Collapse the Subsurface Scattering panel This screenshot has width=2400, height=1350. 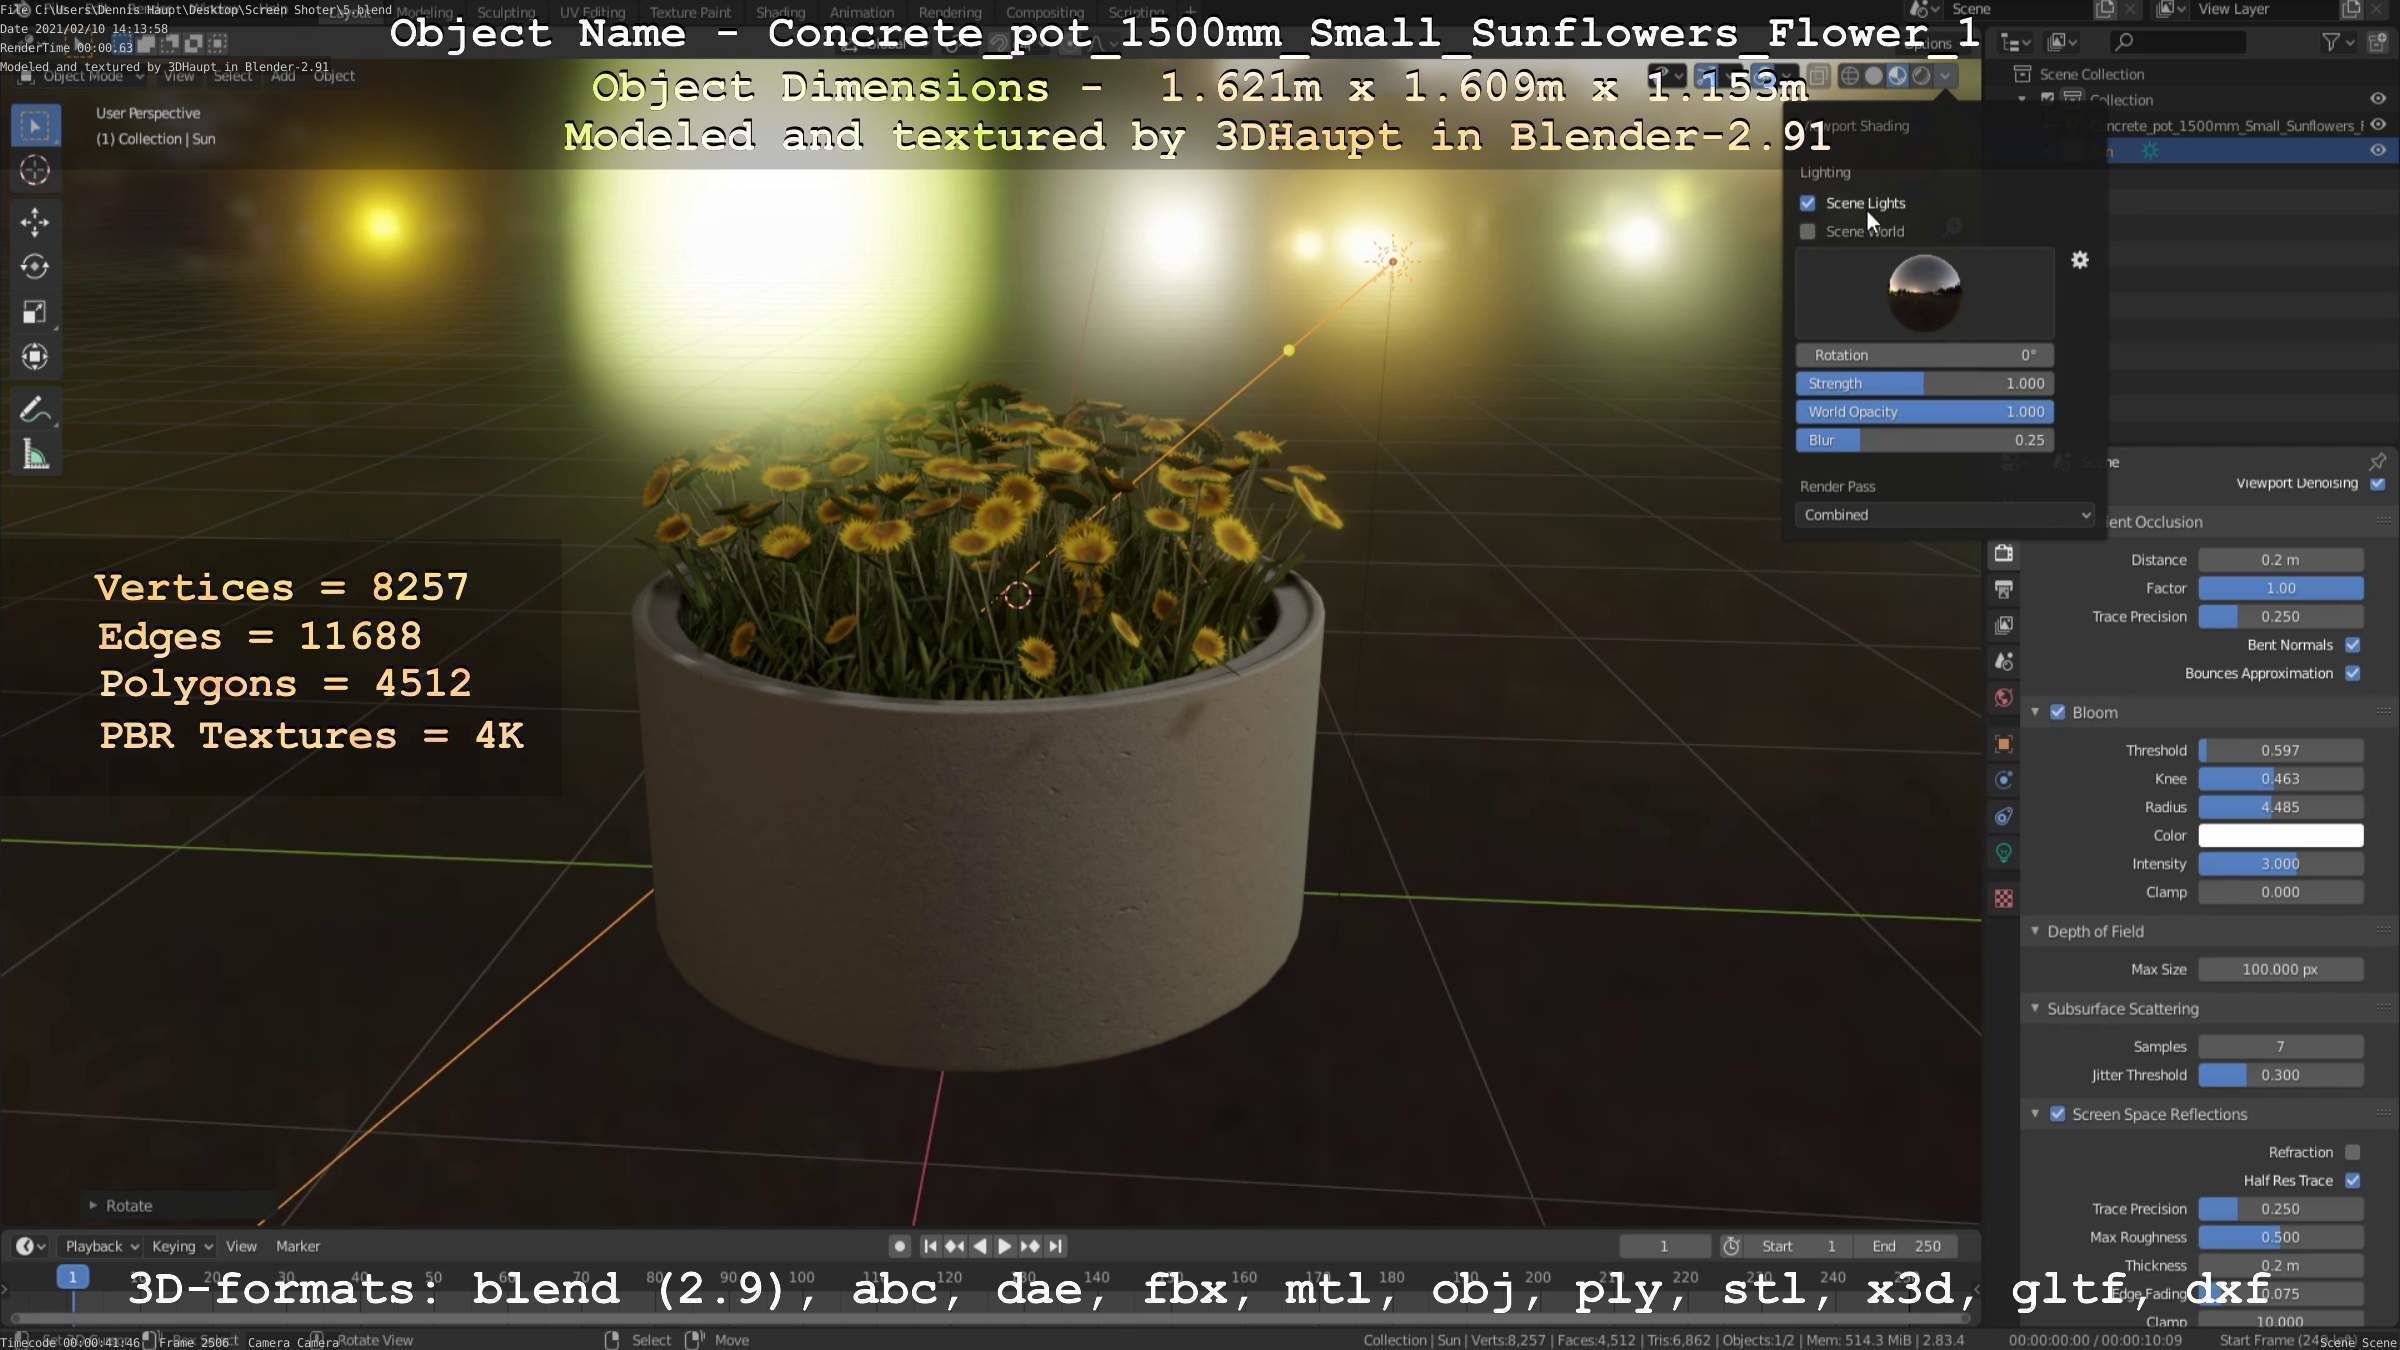[2035, 1008]
